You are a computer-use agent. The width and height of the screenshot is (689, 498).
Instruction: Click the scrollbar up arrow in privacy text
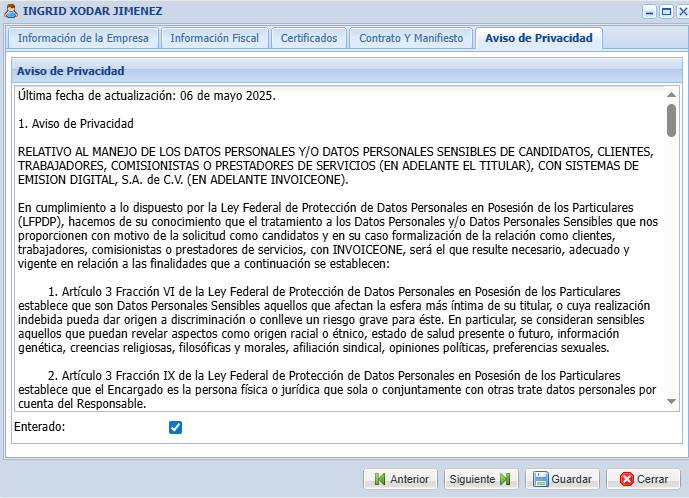(671, 95)
